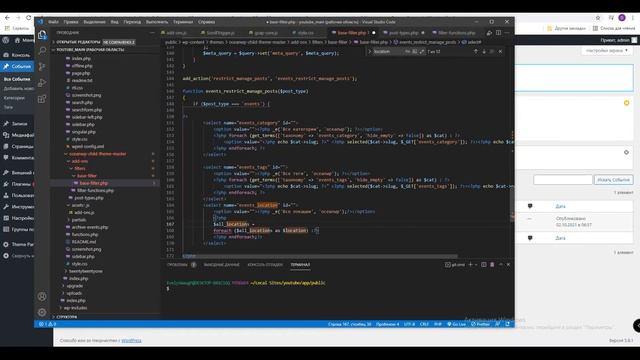Viewport: 640px width, 360px height.
Task: Split the terminal panel
Action: tap(484, 264)
